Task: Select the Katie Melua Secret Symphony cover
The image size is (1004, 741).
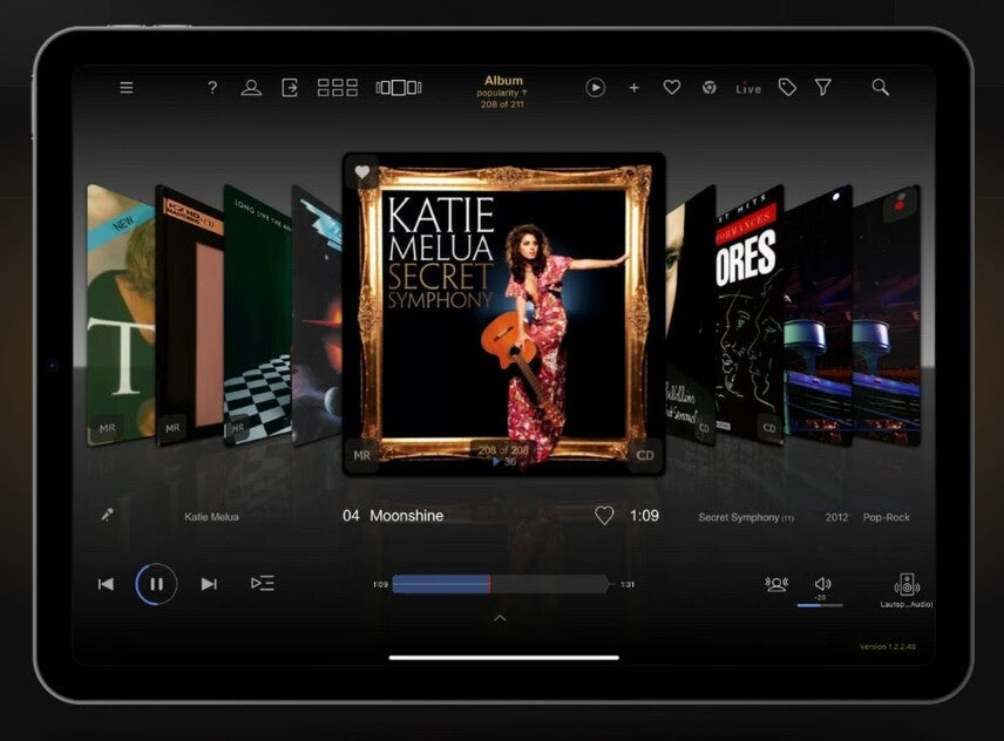Action: pyautogui.click(x=504, y=314)
